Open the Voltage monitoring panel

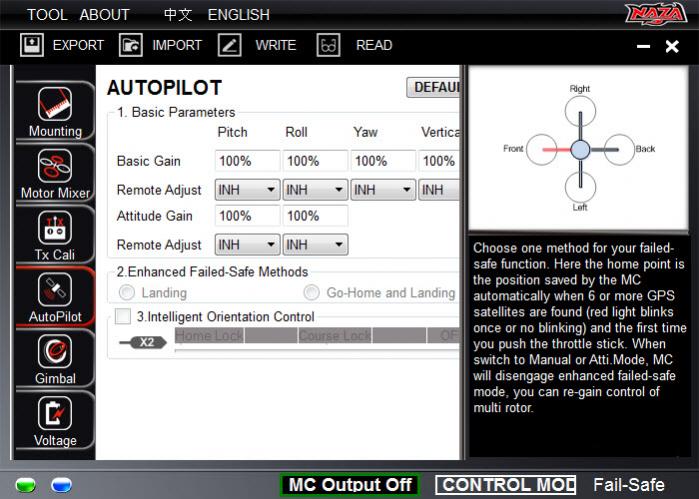pyautogui.click(x=55, y=420)
